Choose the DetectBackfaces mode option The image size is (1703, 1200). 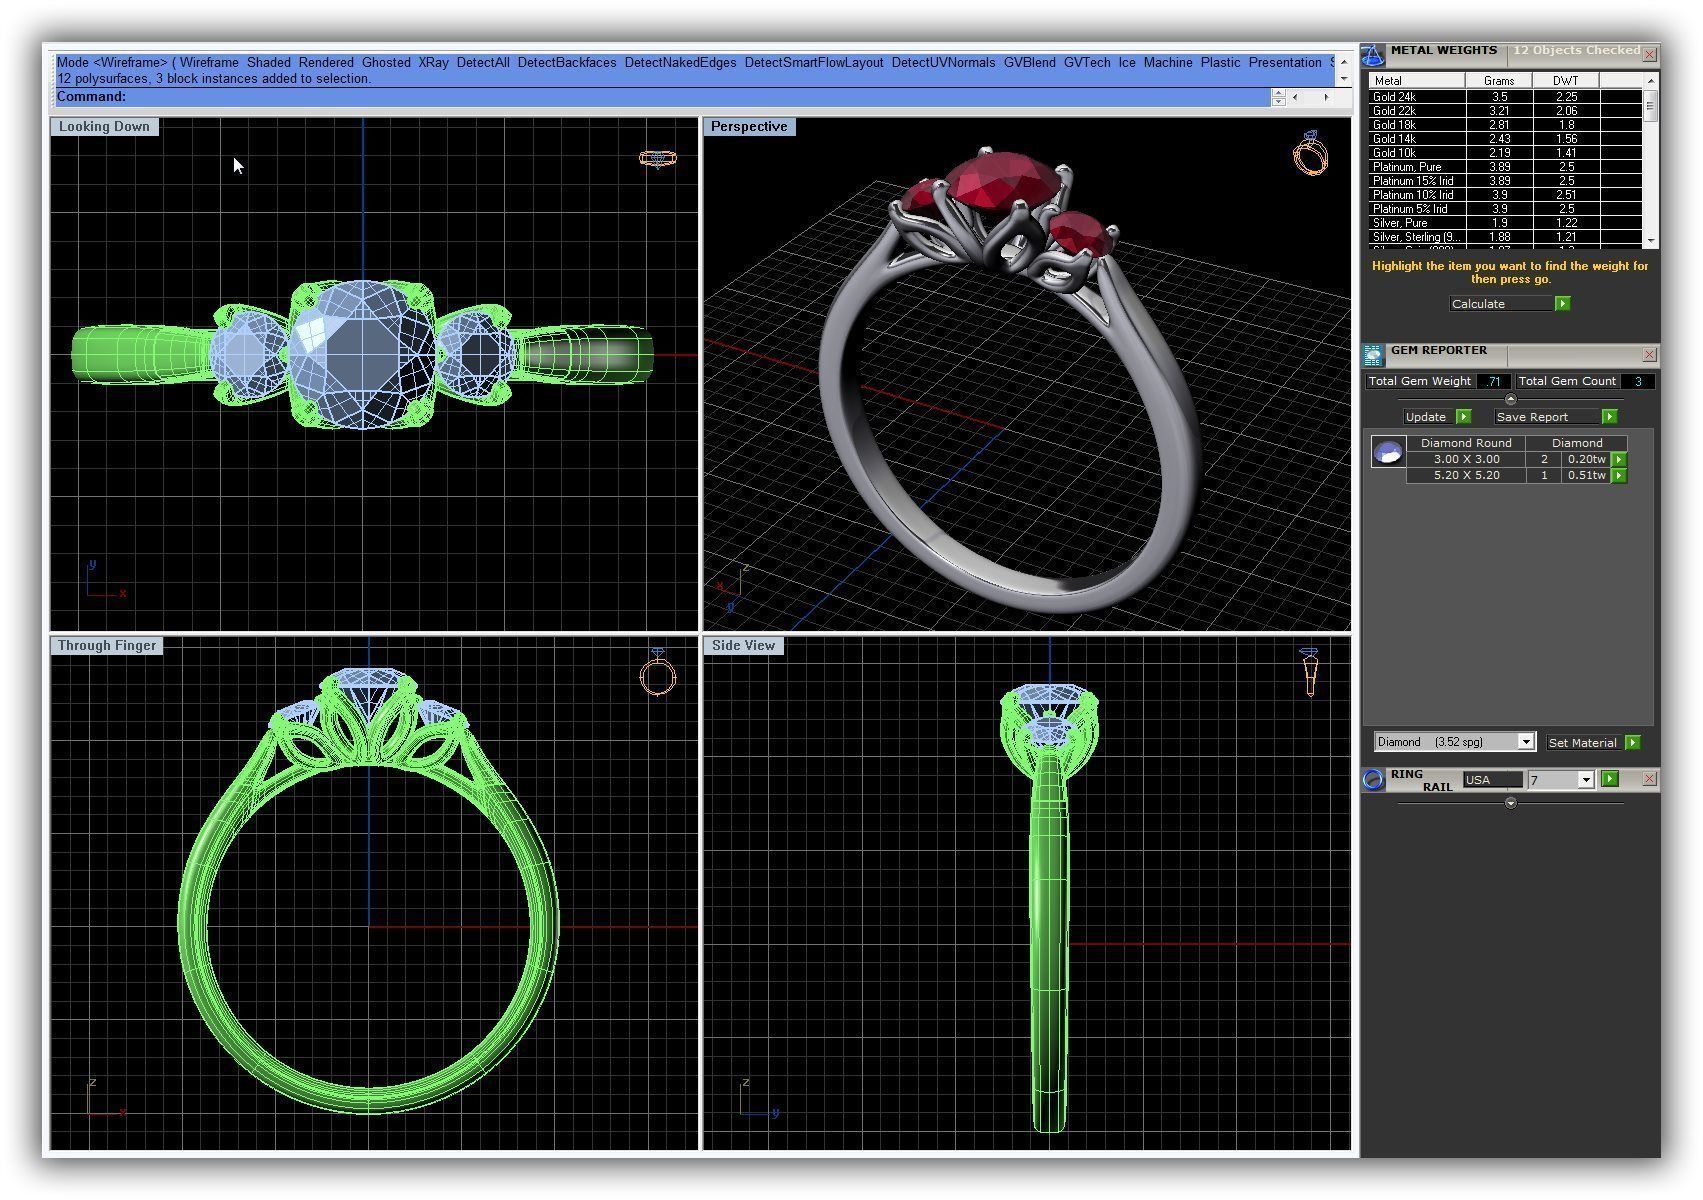[567, 62]
